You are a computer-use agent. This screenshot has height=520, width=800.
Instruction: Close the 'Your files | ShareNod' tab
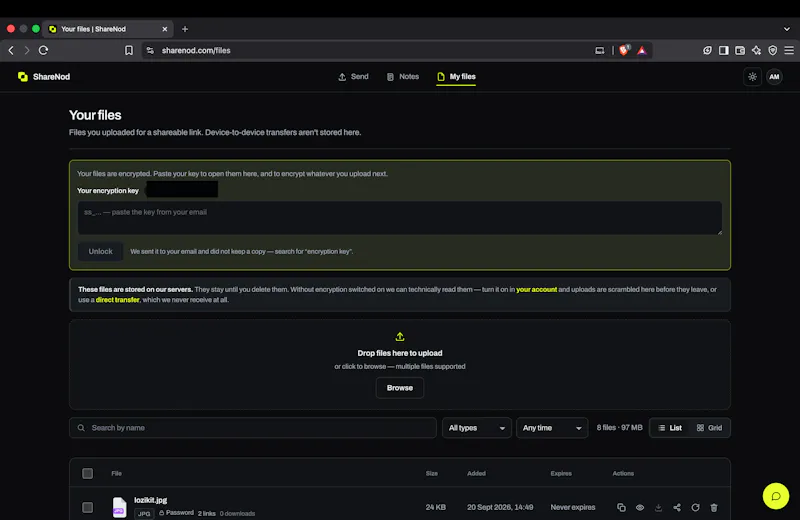tap(164, 29)
